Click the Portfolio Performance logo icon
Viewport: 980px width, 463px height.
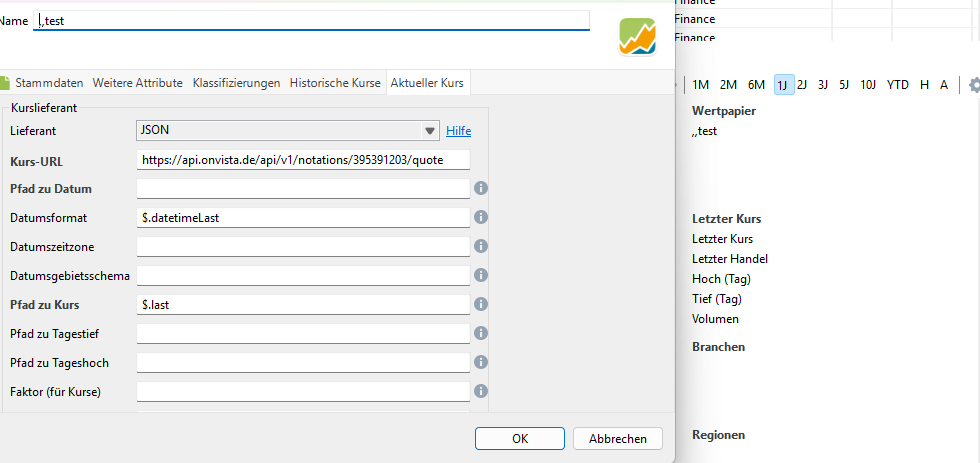(638, 37)
